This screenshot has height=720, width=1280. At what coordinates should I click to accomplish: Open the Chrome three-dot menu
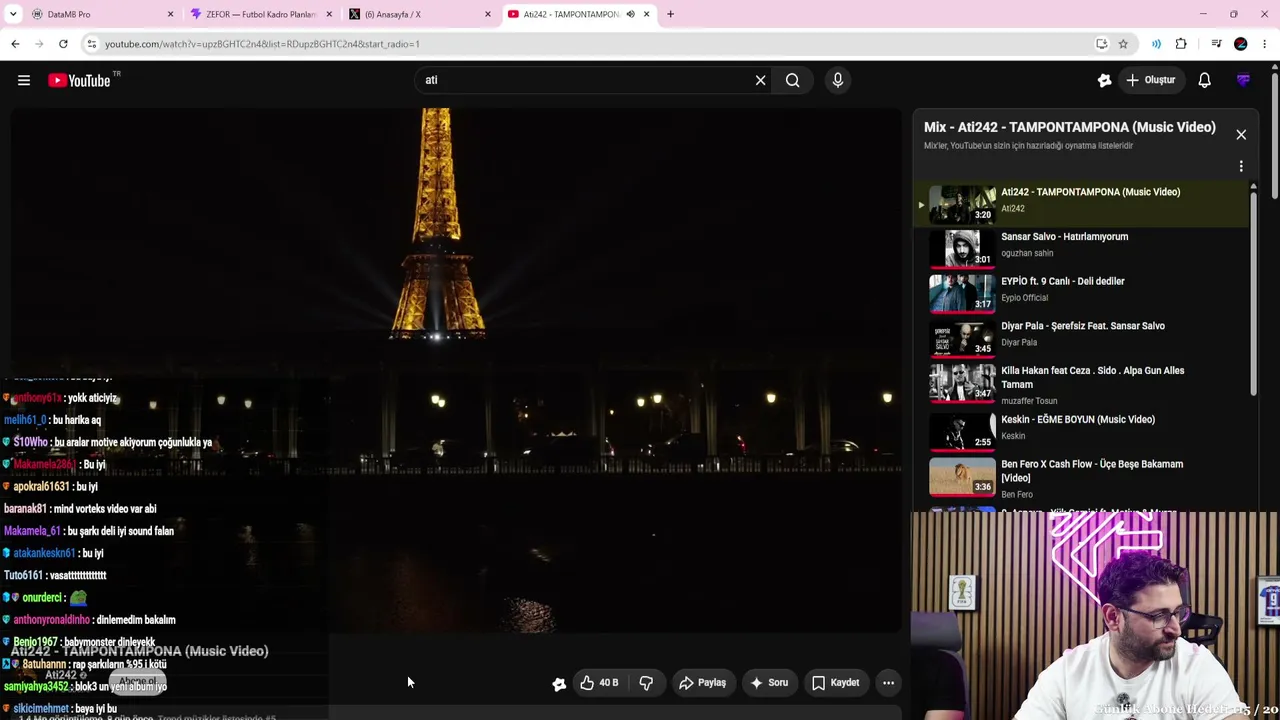pos(1265,44)
